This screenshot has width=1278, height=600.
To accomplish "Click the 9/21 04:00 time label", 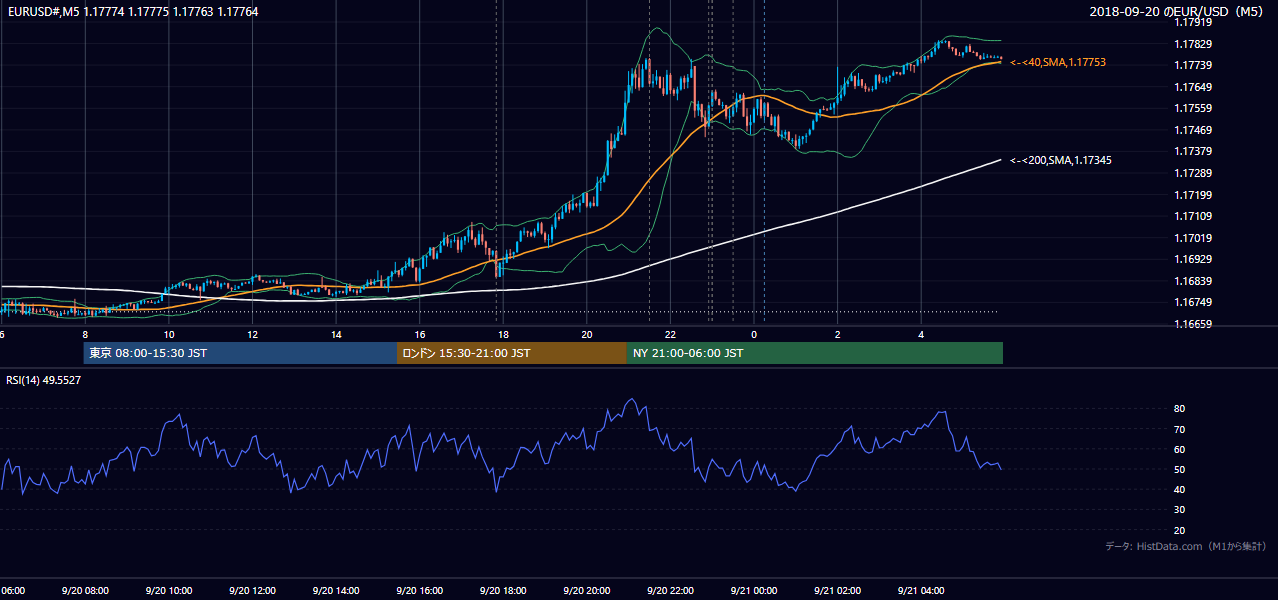I will (x=921, y=591).
